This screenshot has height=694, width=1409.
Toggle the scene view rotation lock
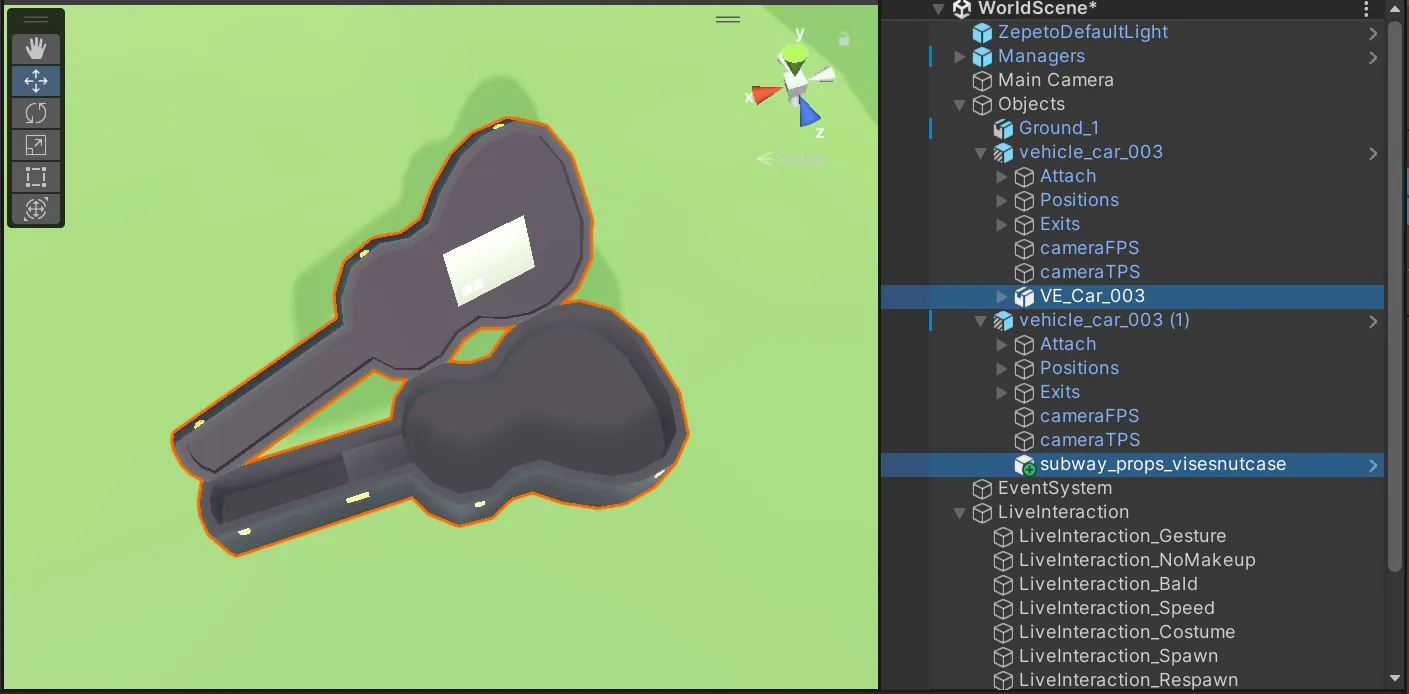pos(845,39)
